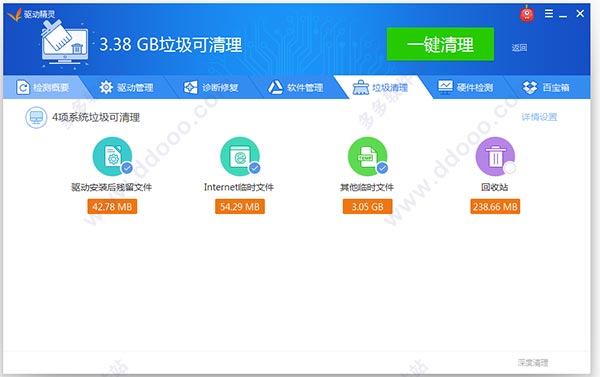The image size is (600, 377).
Task: Switch to the 硬件检测 tab
Action: point(465,88)
